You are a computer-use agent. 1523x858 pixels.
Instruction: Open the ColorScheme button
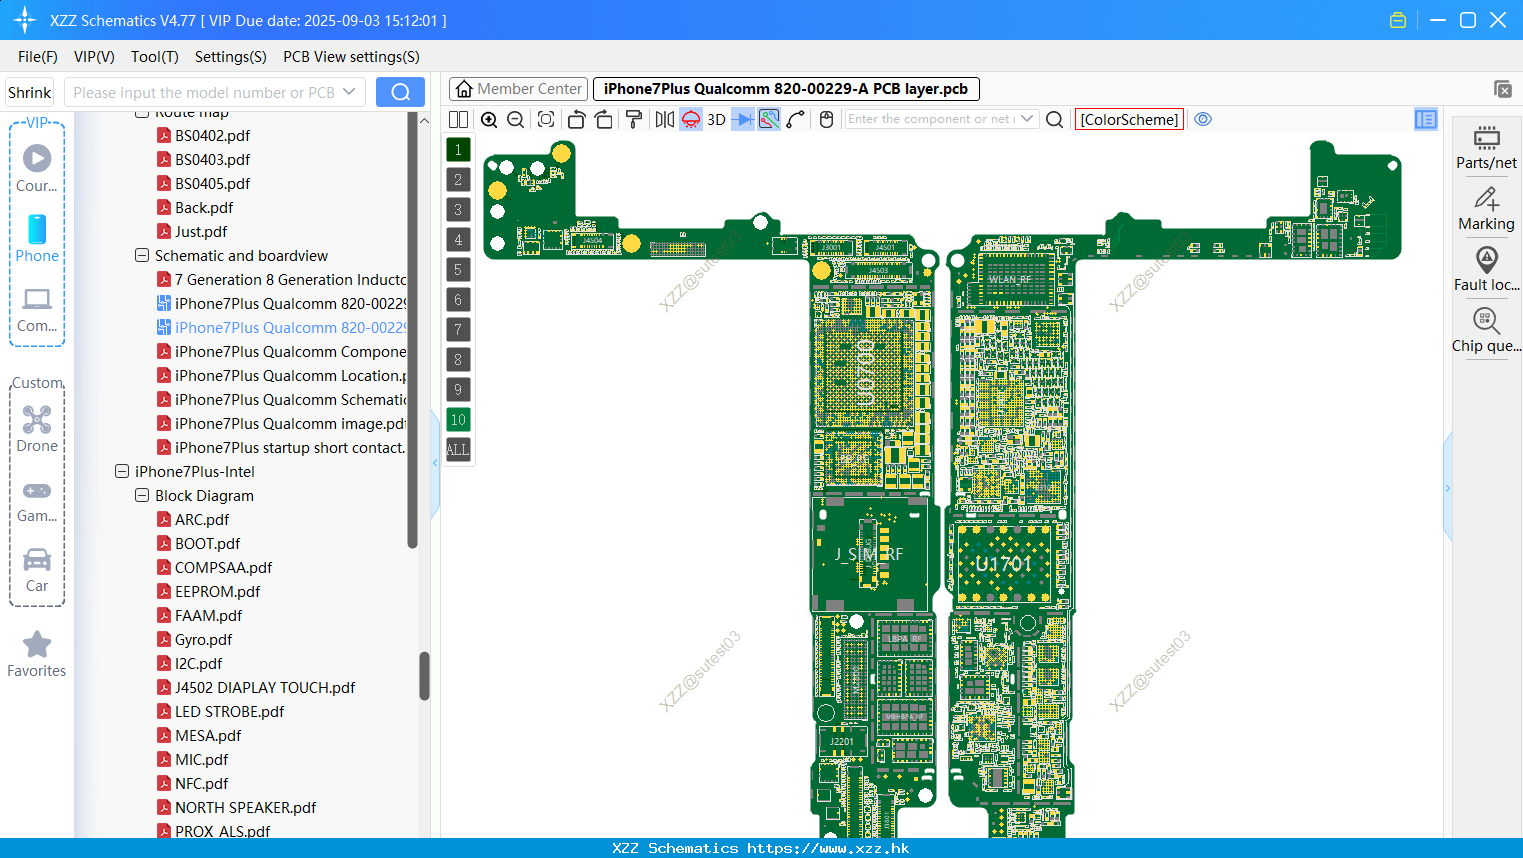coord(1129,119)
